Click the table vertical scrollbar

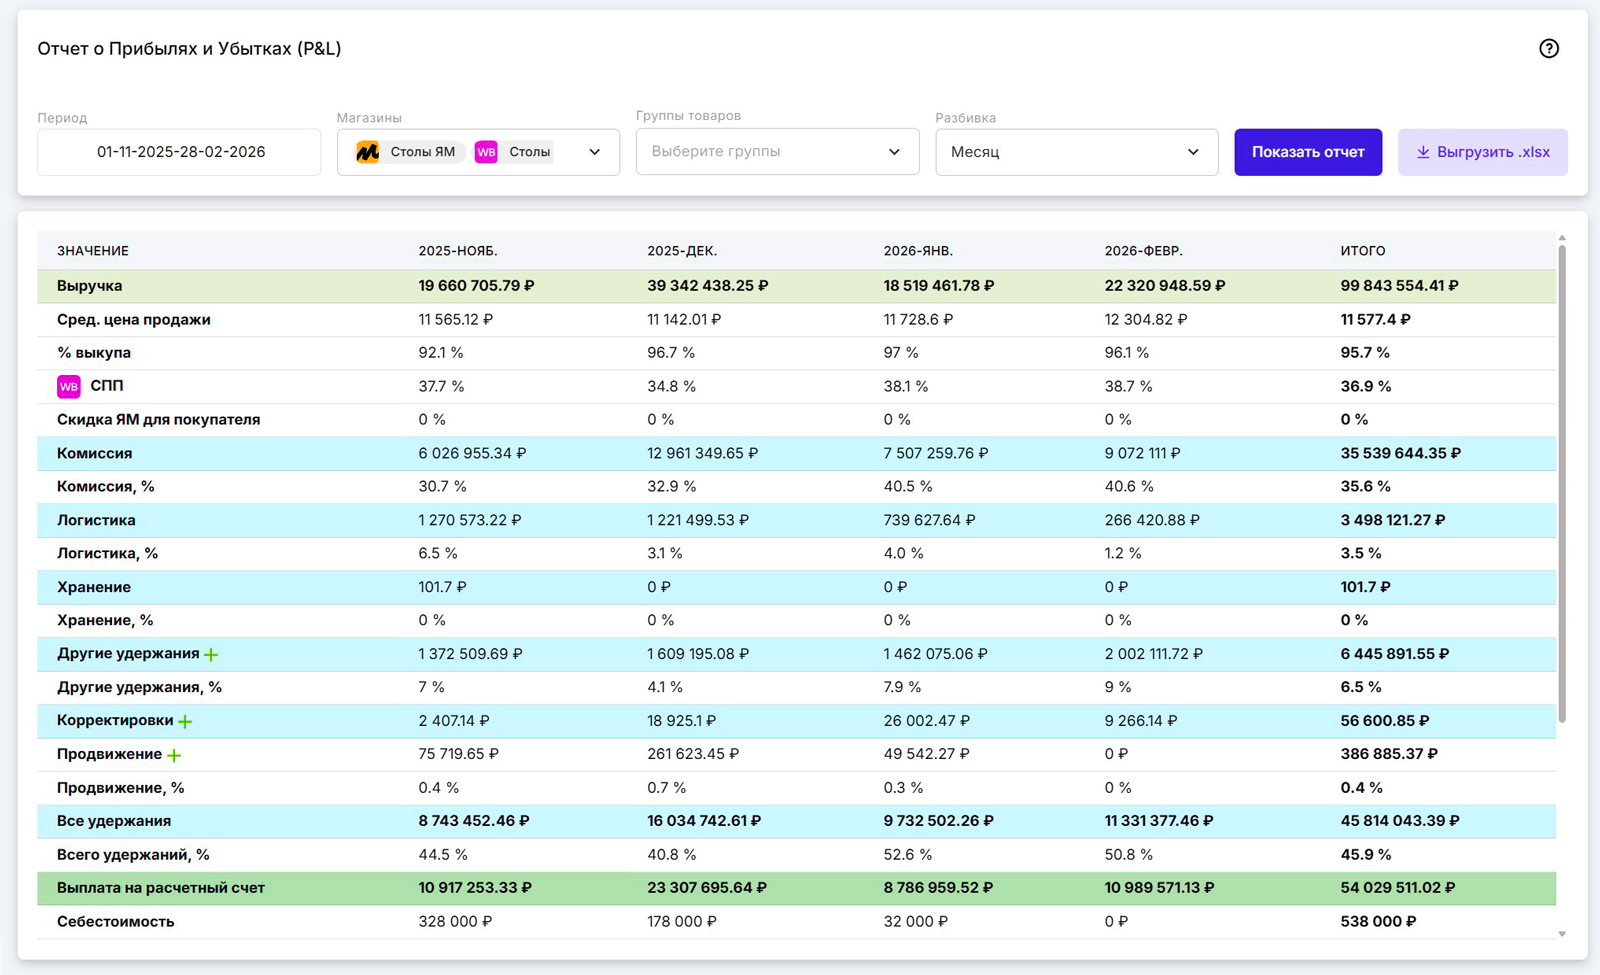[1561, 480]
